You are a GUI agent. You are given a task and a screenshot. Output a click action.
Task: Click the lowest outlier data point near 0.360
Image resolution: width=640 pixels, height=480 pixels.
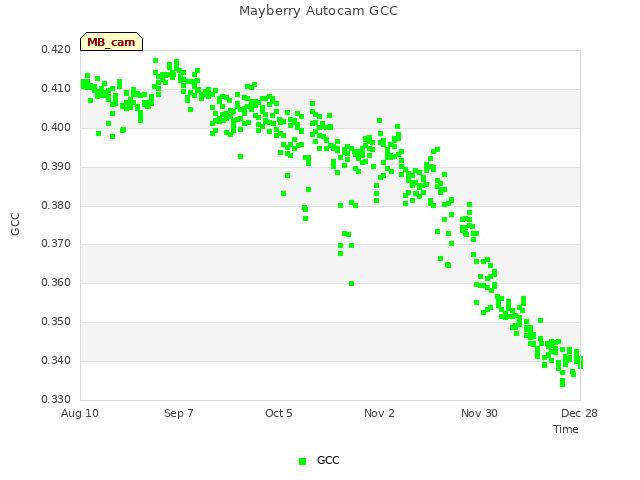[351, 284]
